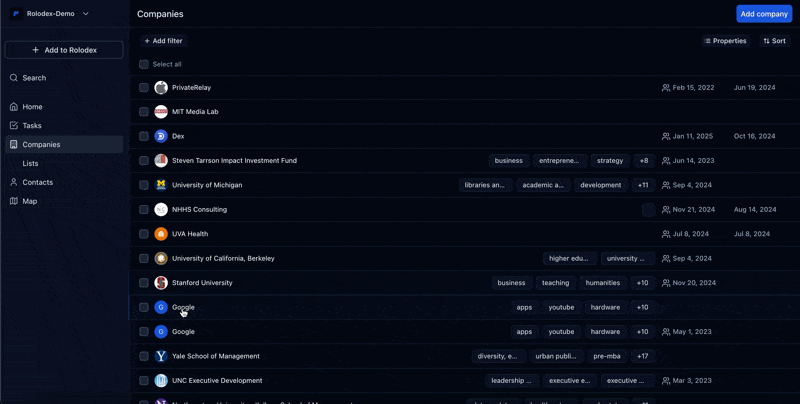800x404 pixels.
Task: Open the NHHS Consulting company name
Action: click(199, 209)
